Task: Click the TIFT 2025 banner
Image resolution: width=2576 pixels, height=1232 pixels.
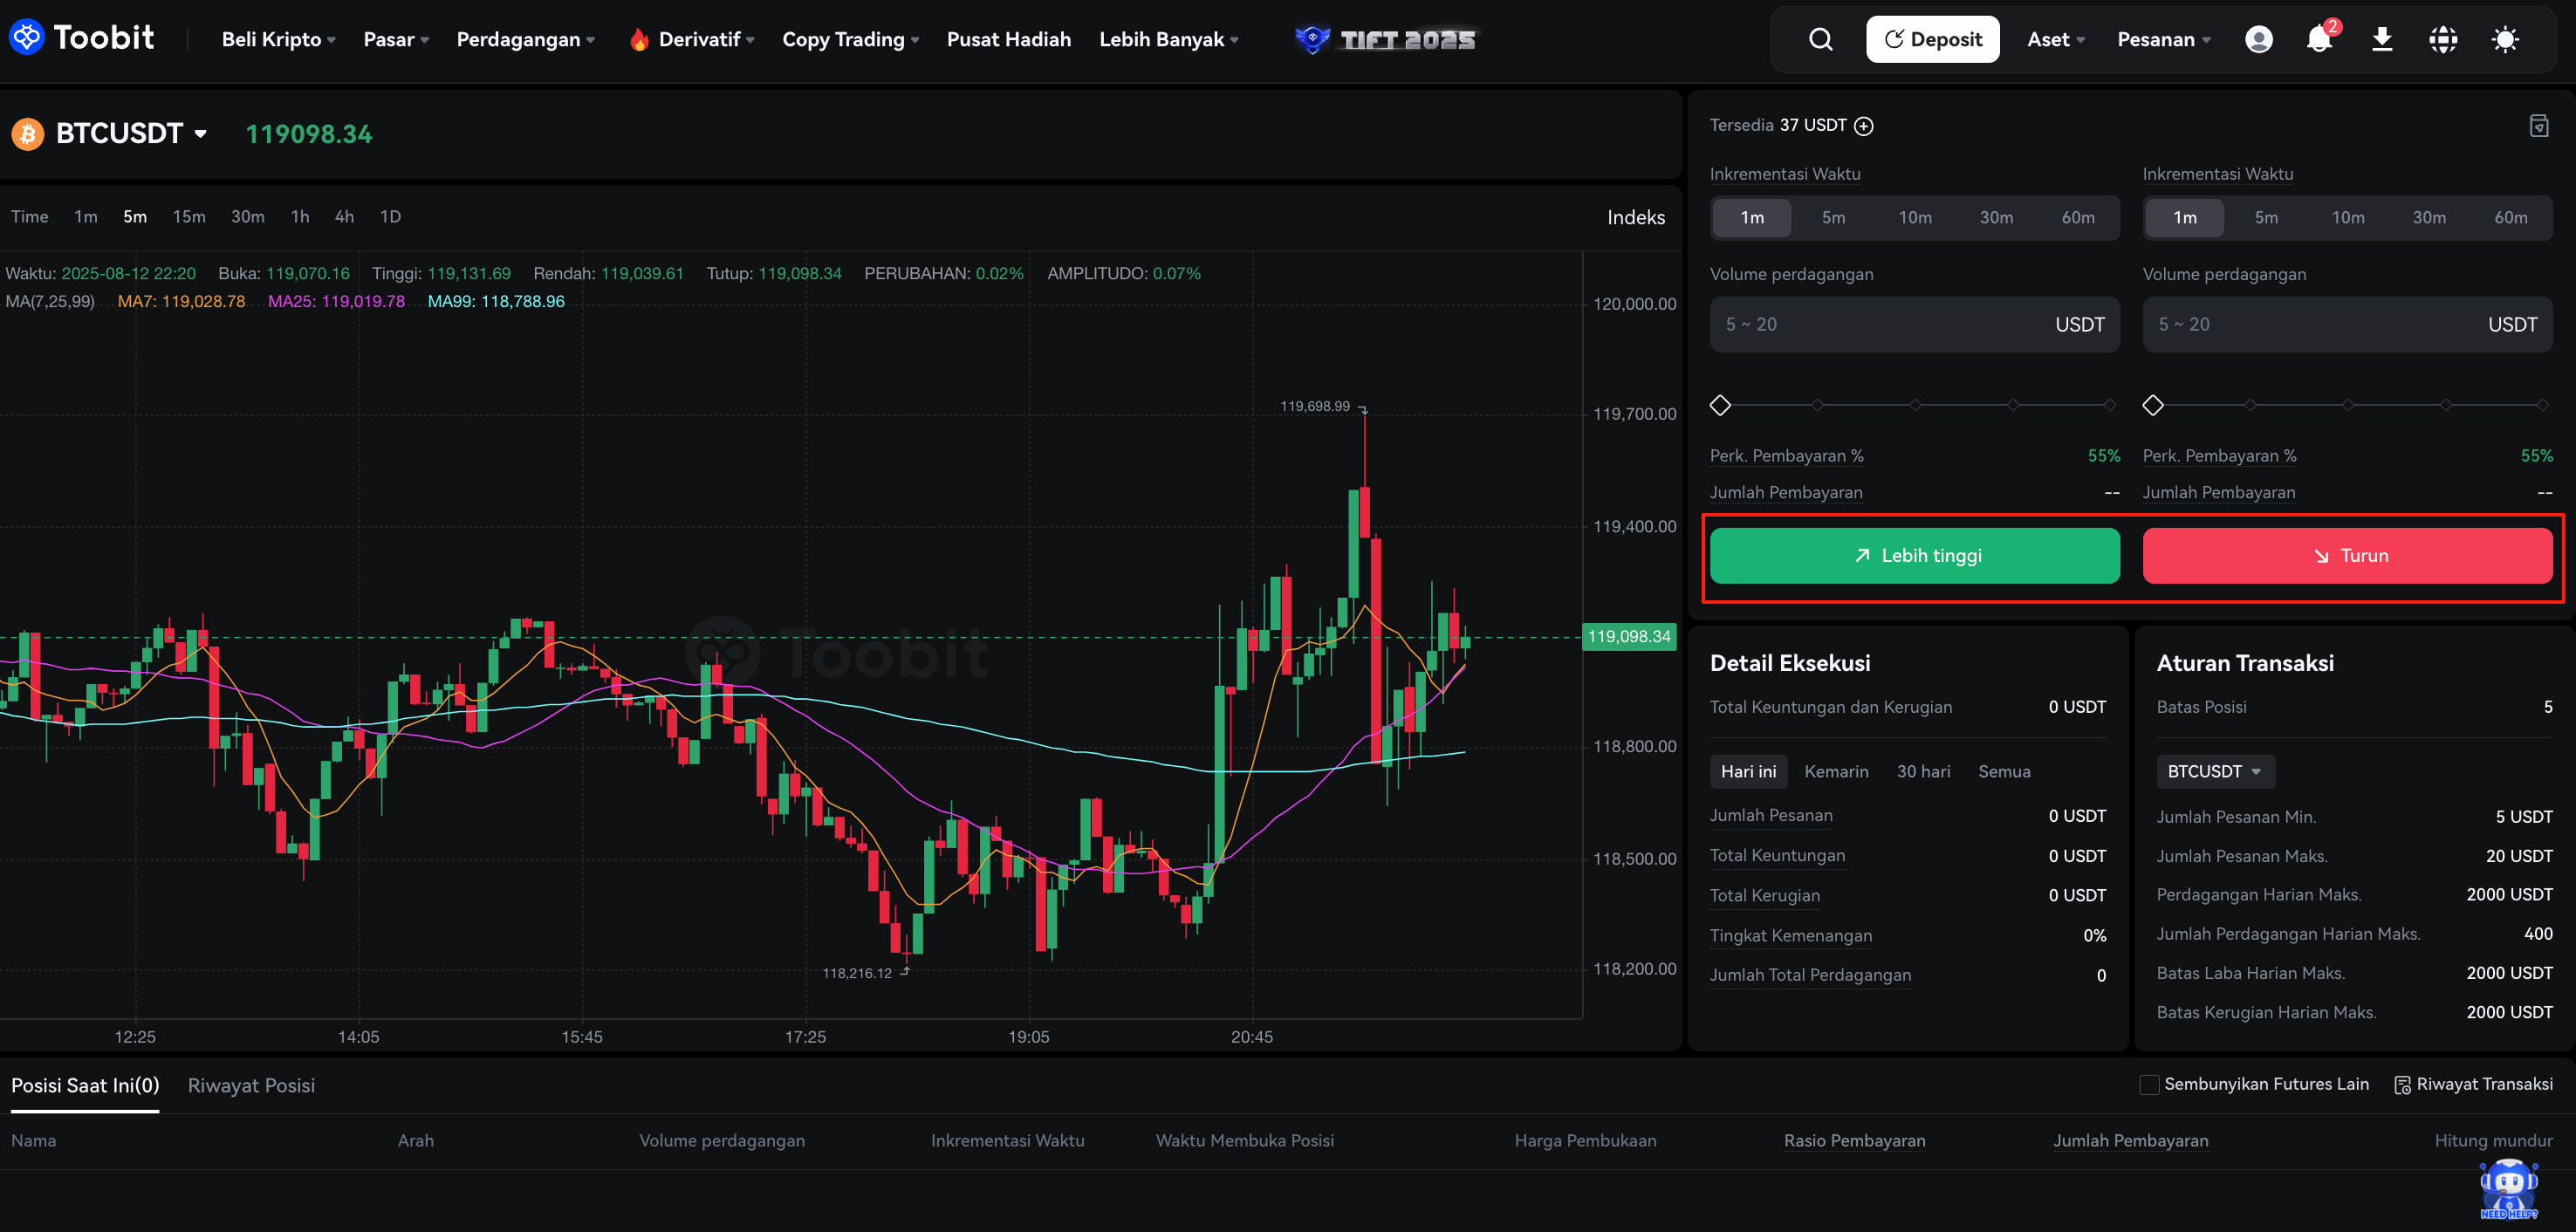Action: pos(1385,39)
